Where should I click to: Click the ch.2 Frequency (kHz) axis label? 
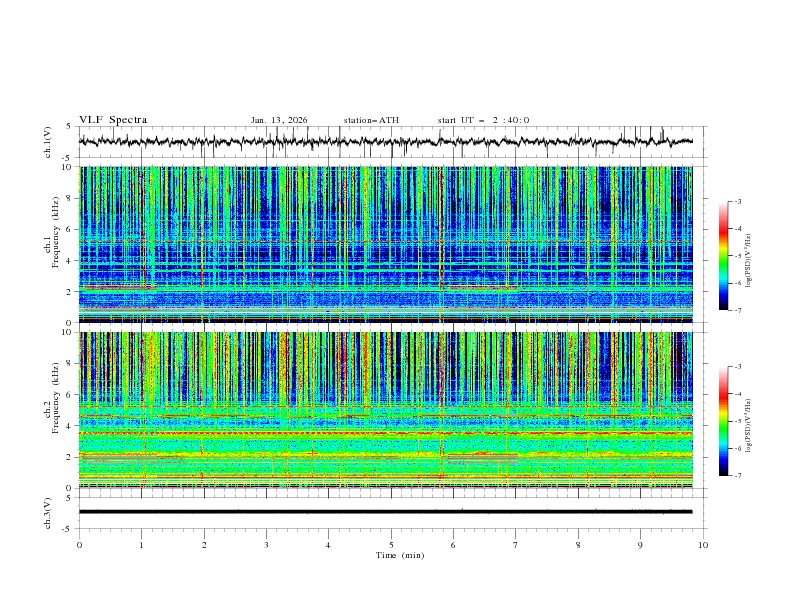55,410
